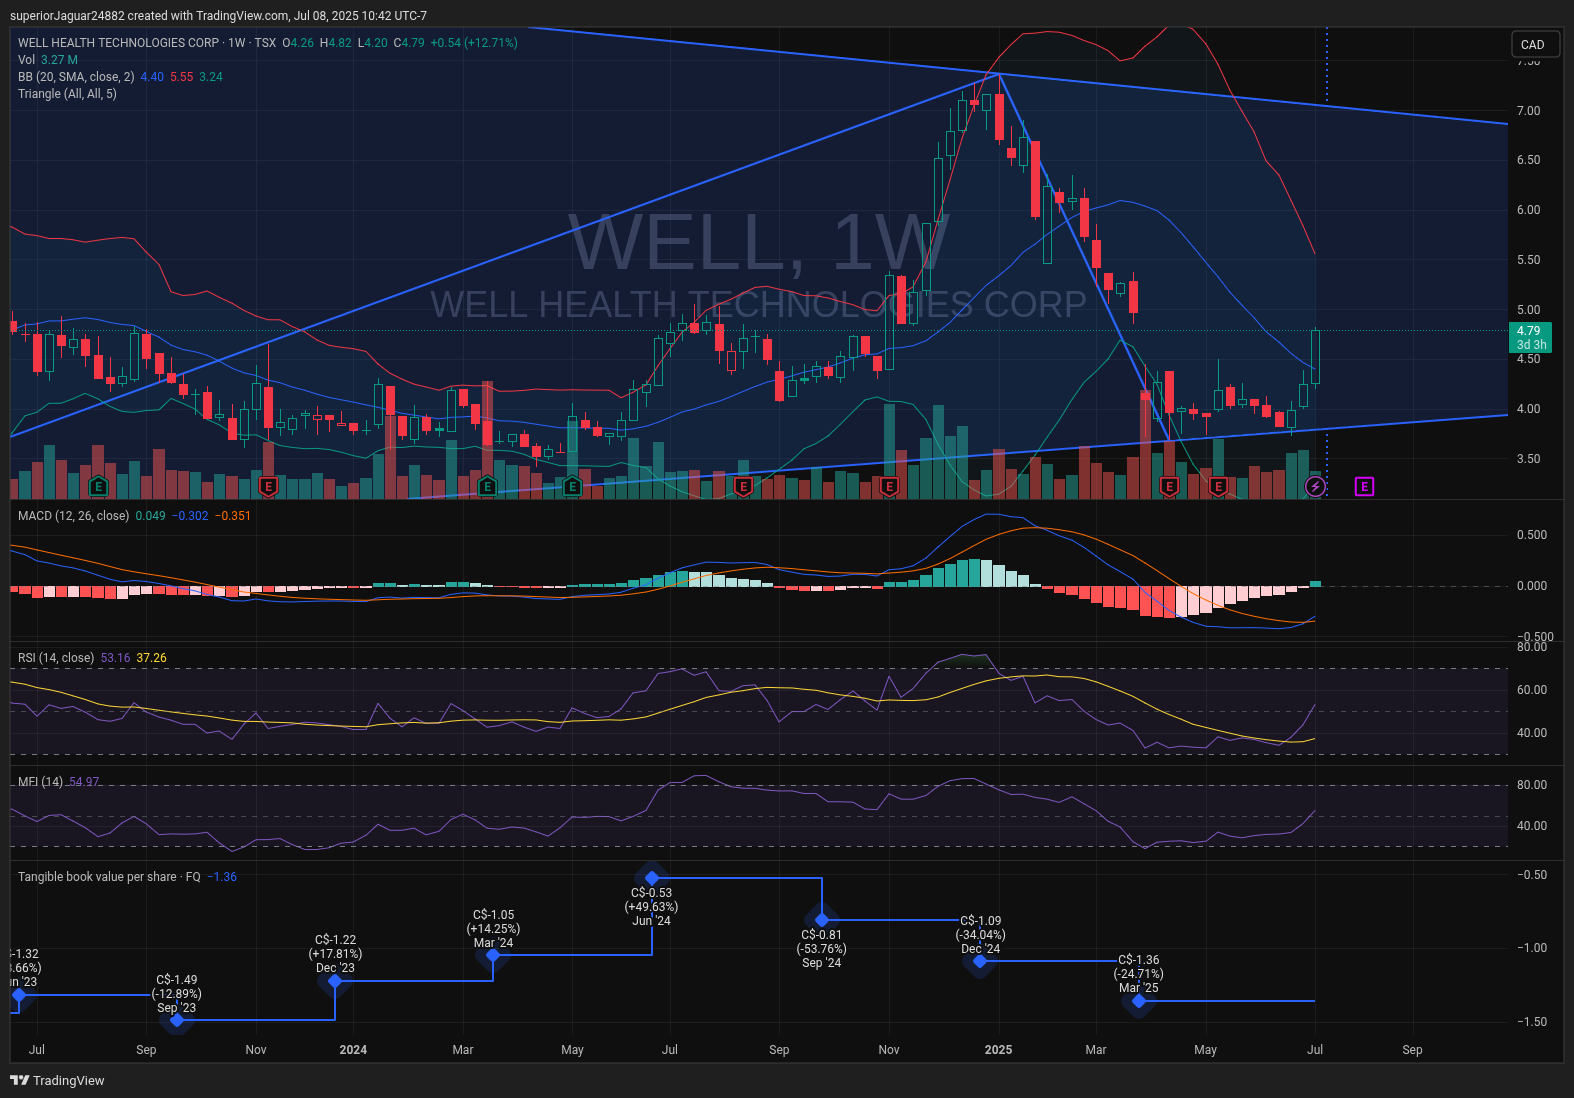This screenshot has height=1098, width=1574.
Task: Select the Sep '24 C$-0.81 book value point
Action: pyautogui.click(x=822, y=920)
